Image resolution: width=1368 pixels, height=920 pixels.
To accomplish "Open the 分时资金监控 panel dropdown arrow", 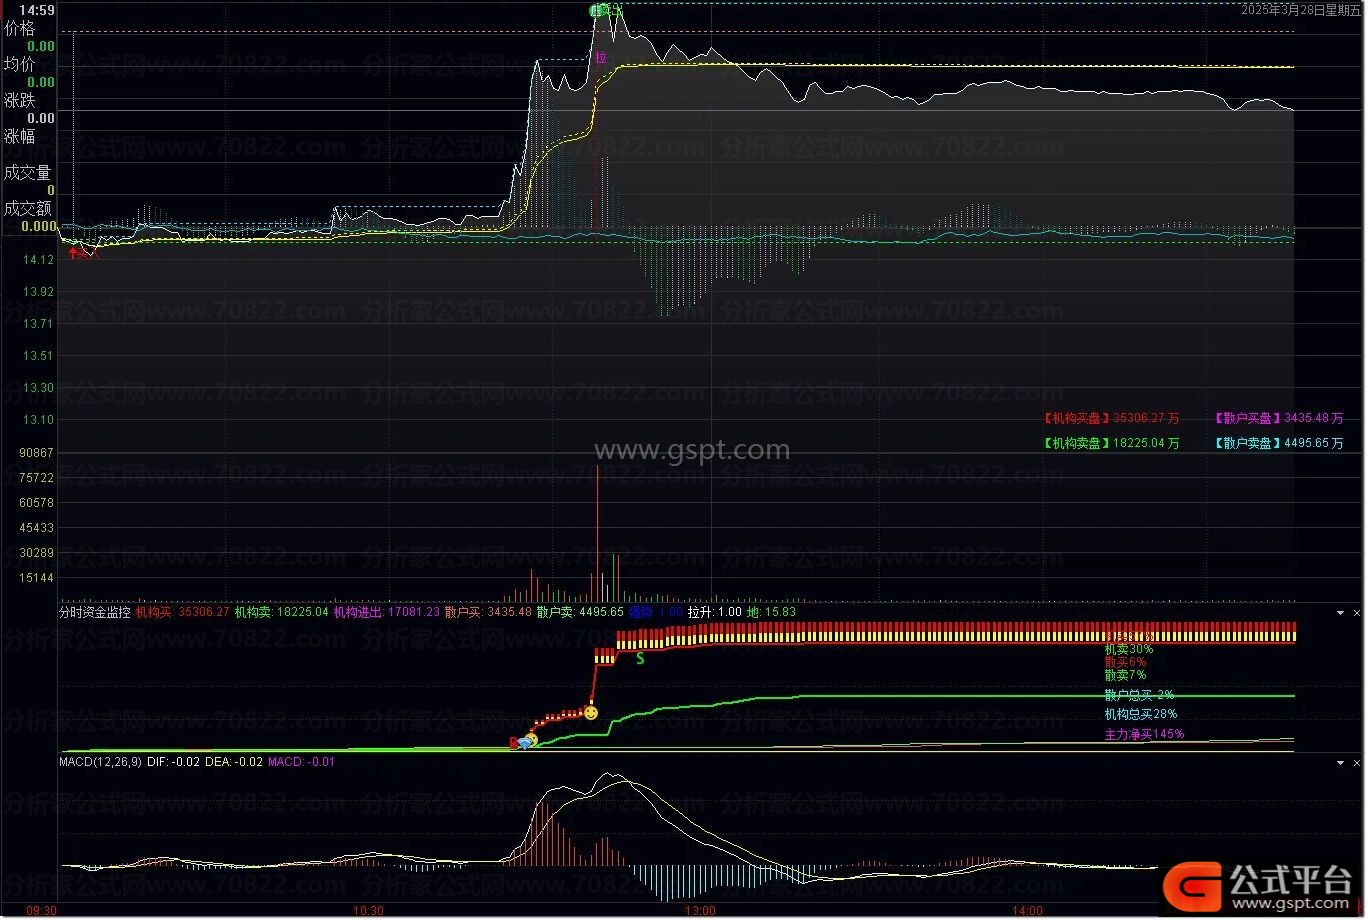I will click(1341, 612).
